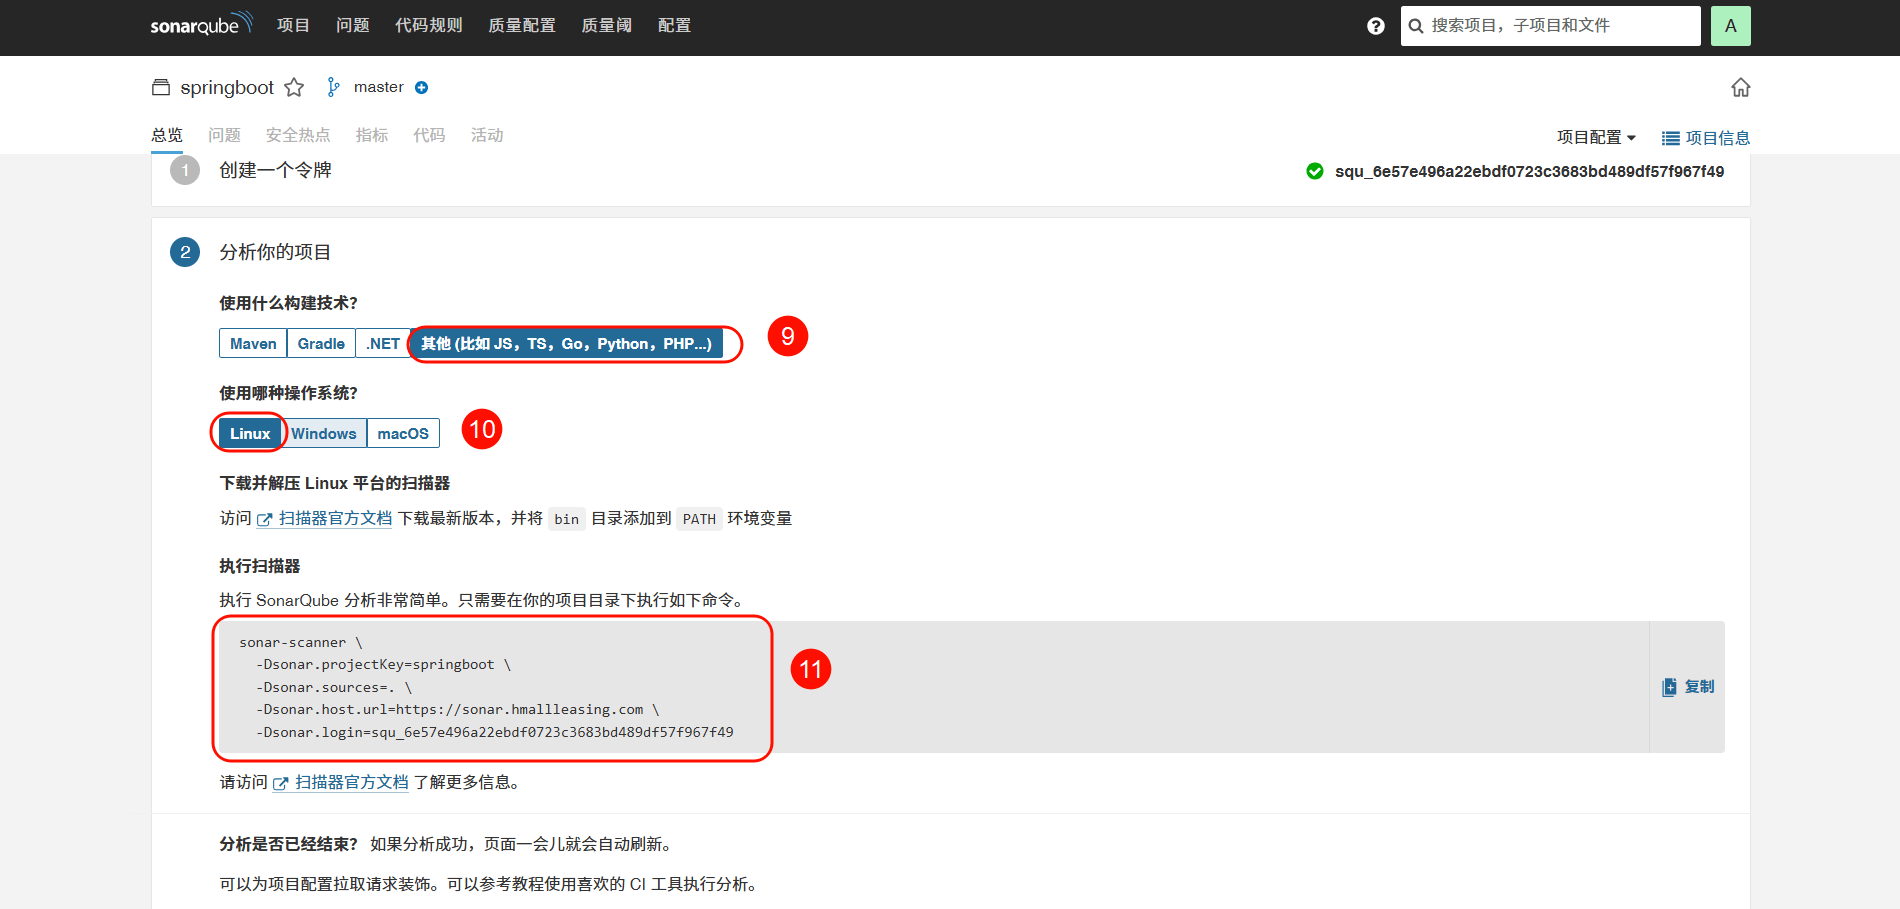Open the help question mark icon

1376,26
